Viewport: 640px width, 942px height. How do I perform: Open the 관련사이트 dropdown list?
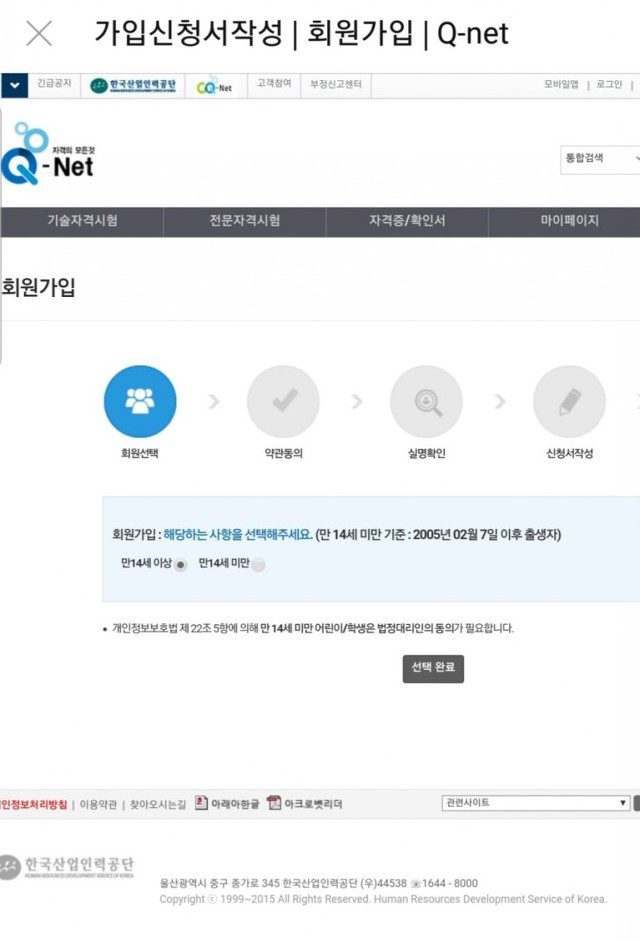coord(536,803)
